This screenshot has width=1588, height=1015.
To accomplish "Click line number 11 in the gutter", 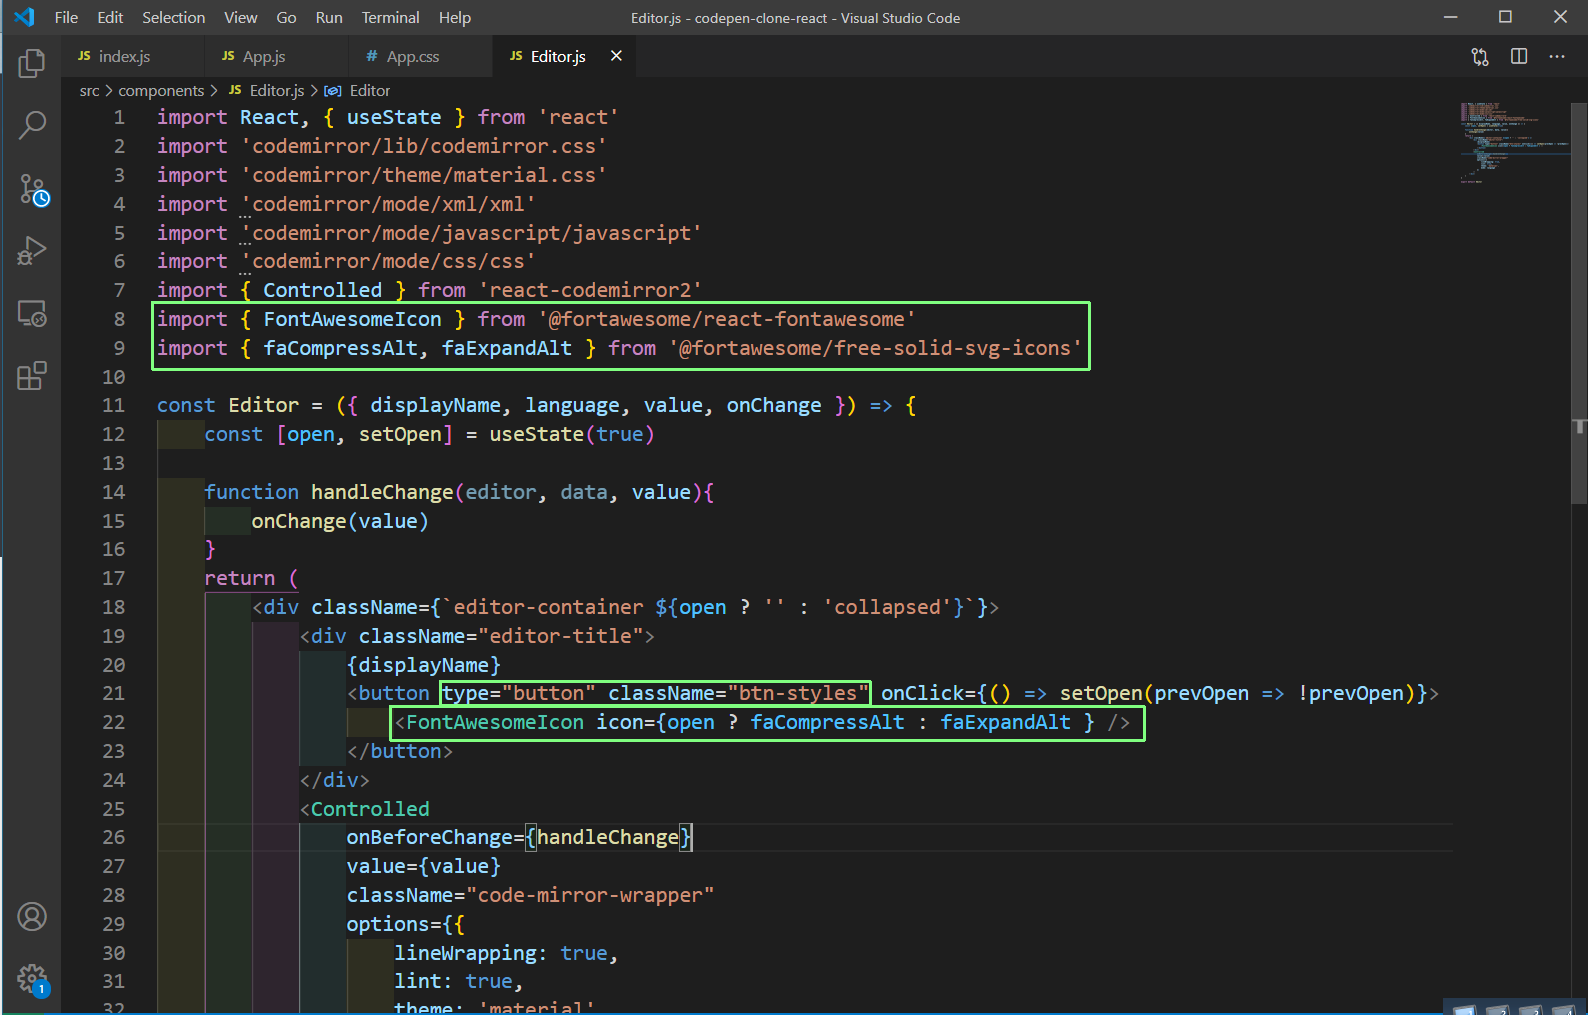I will 113,405.
